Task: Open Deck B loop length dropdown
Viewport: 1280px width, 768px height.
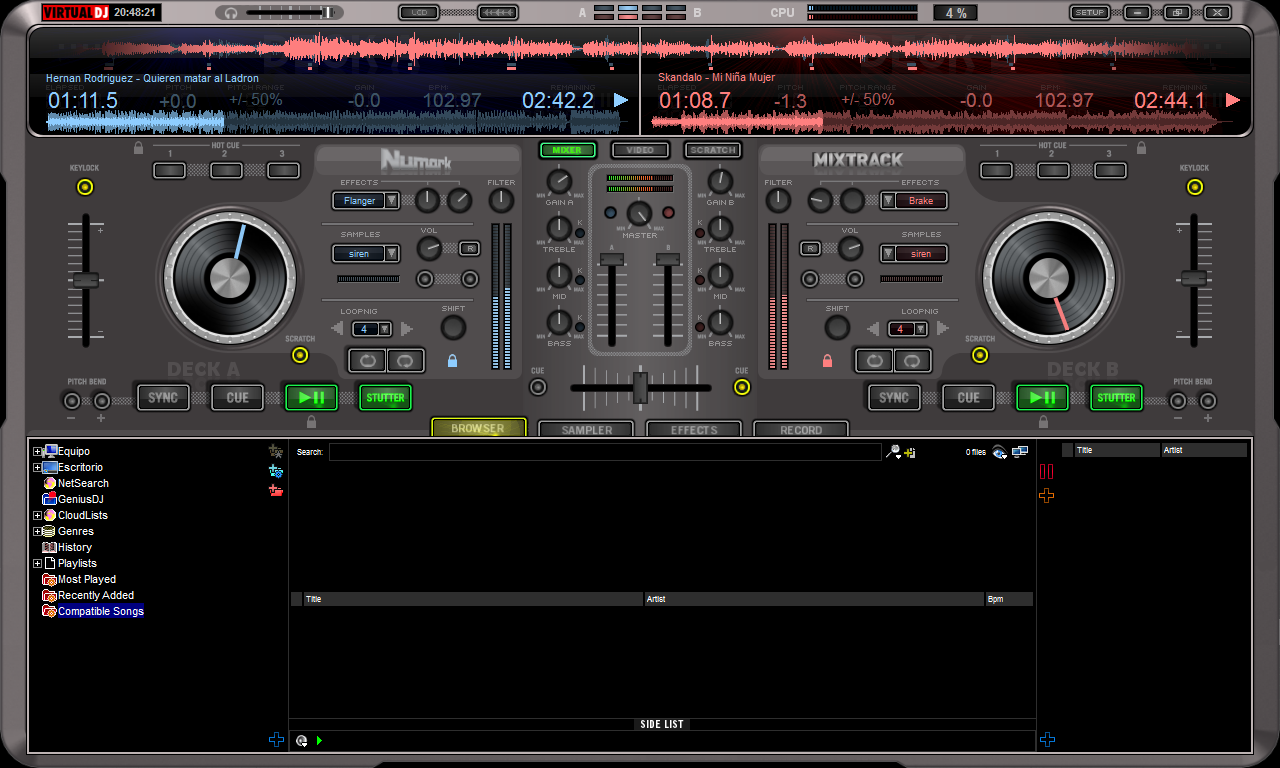Action: pos(921,329)
